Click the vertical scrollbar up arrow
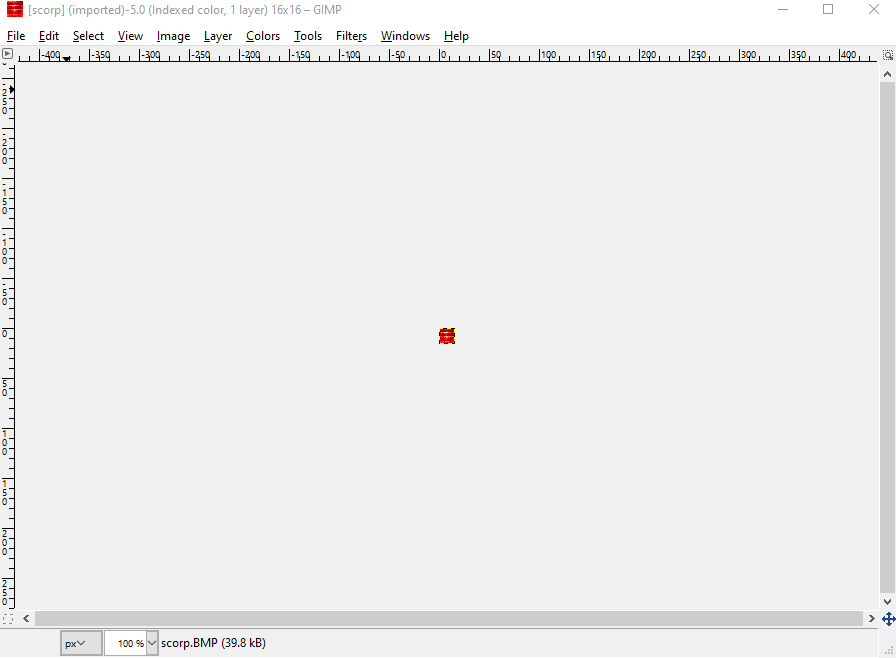896x658 pixels. pos(887,74)
